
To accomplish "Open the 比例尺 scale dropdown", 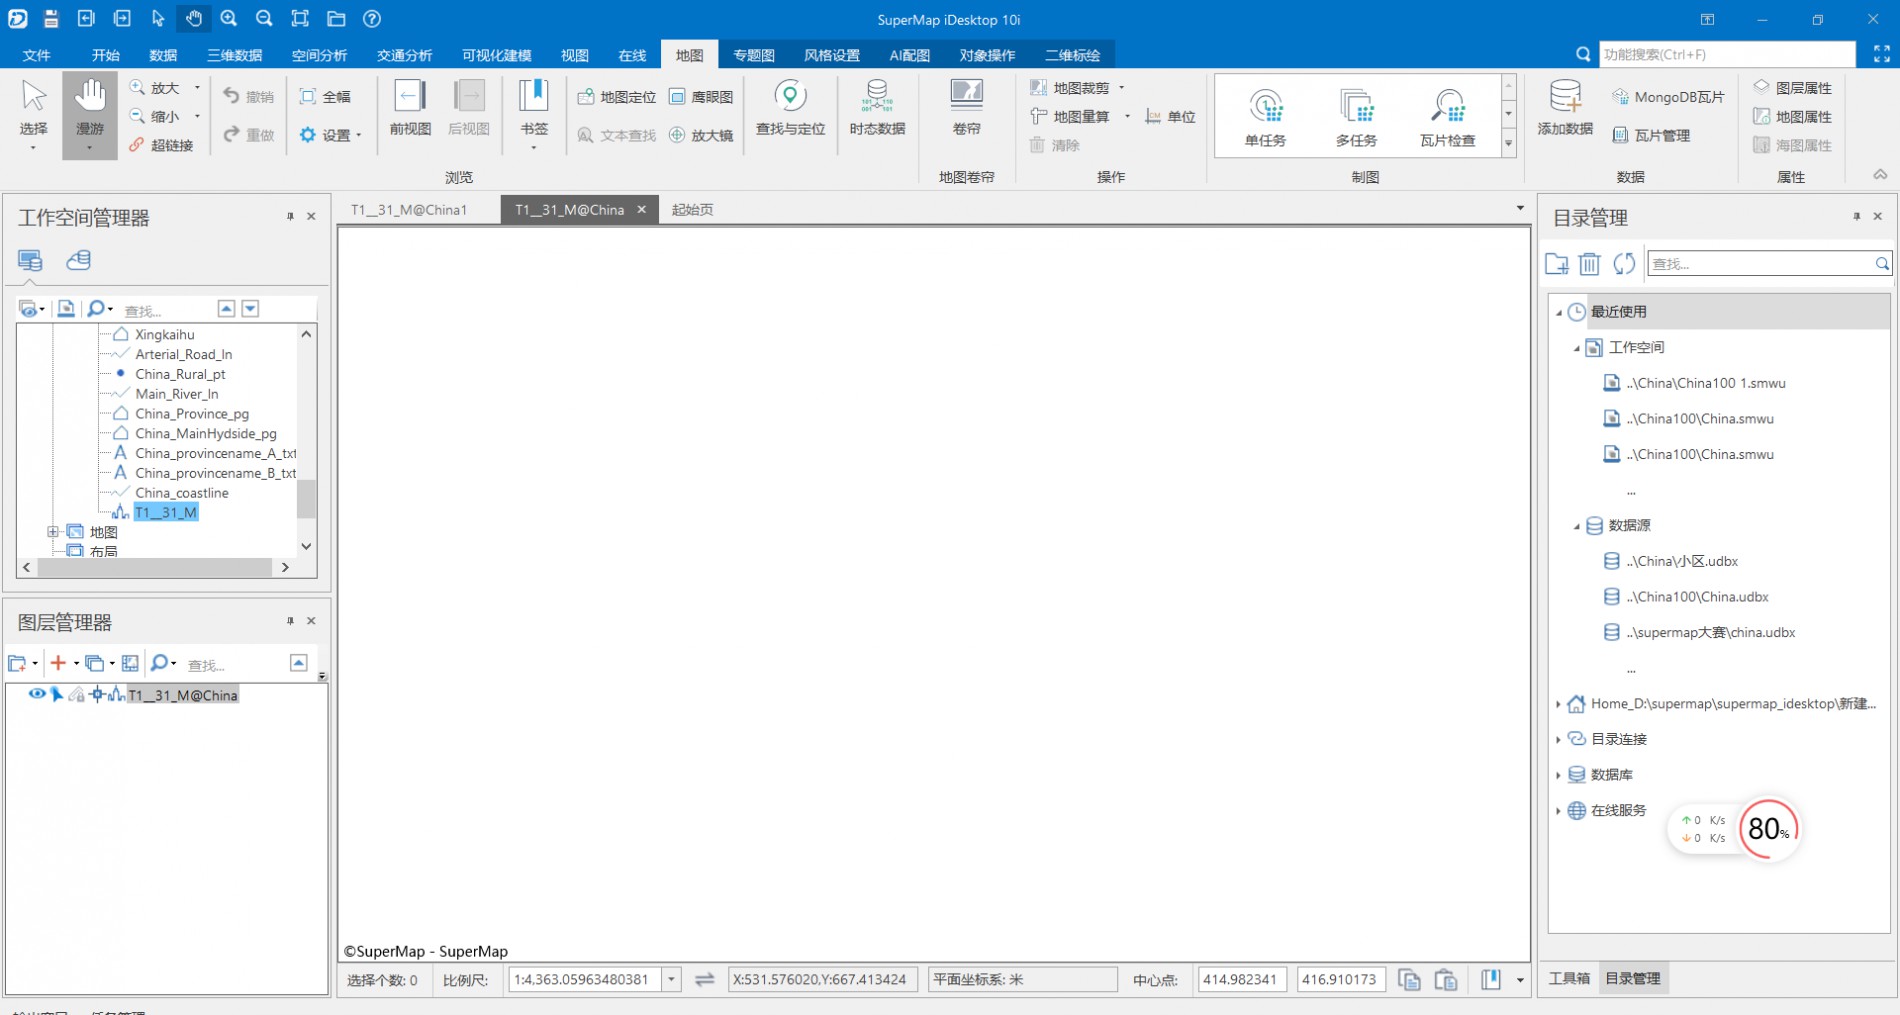I will 672,979.
